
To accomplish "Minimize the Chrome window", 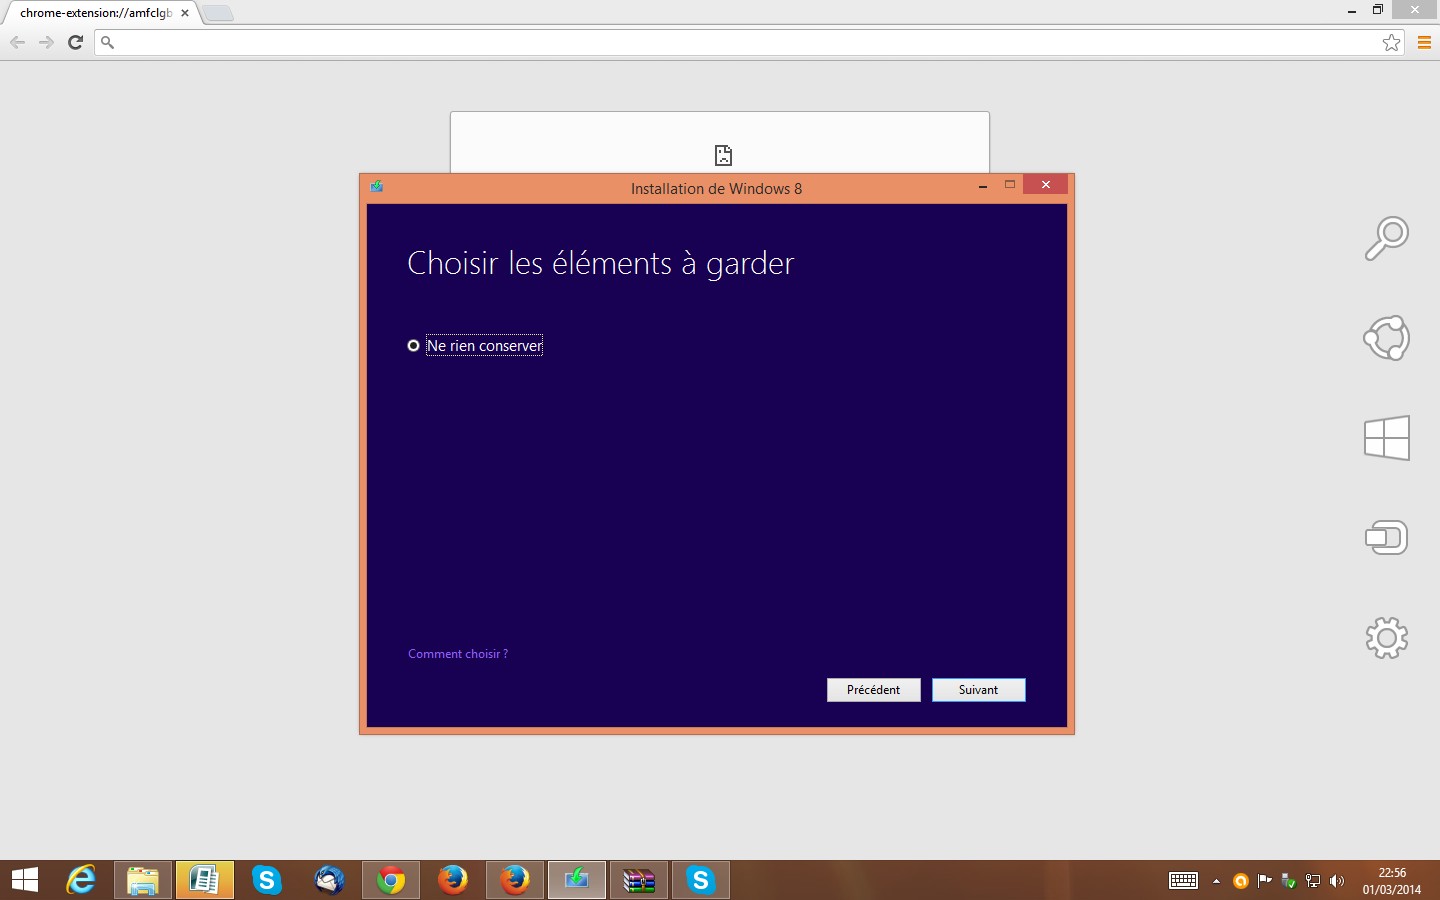I will [x=1352, y=10].
